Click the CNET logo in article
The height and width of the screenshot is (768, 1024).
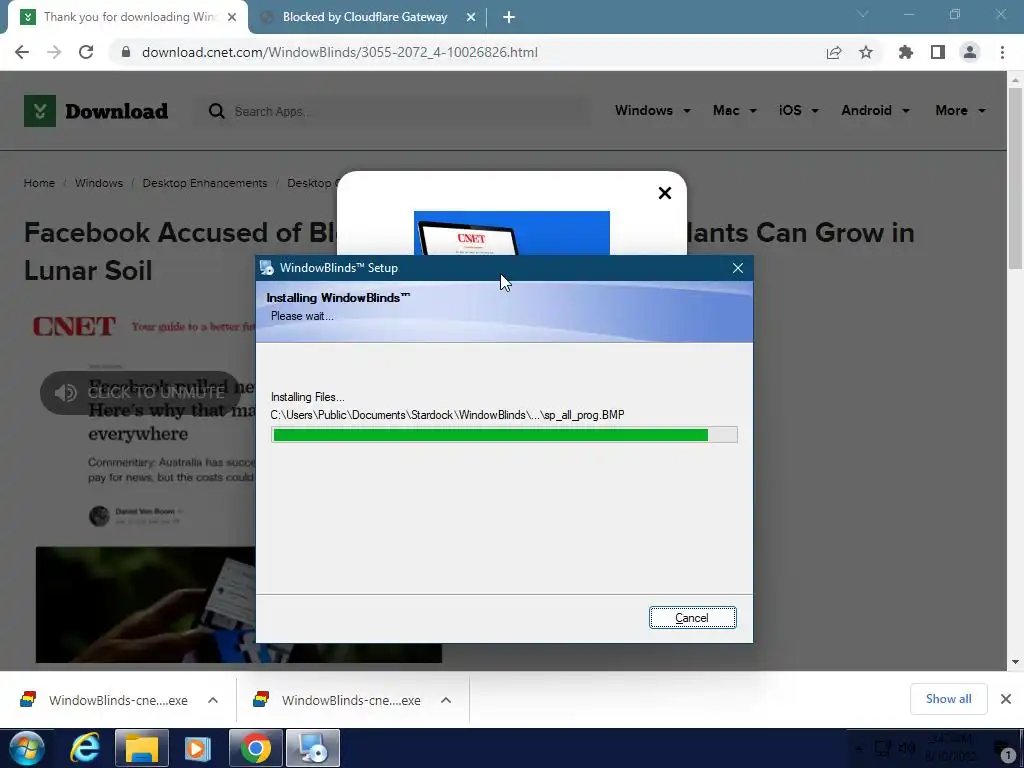tap(74, 326)
